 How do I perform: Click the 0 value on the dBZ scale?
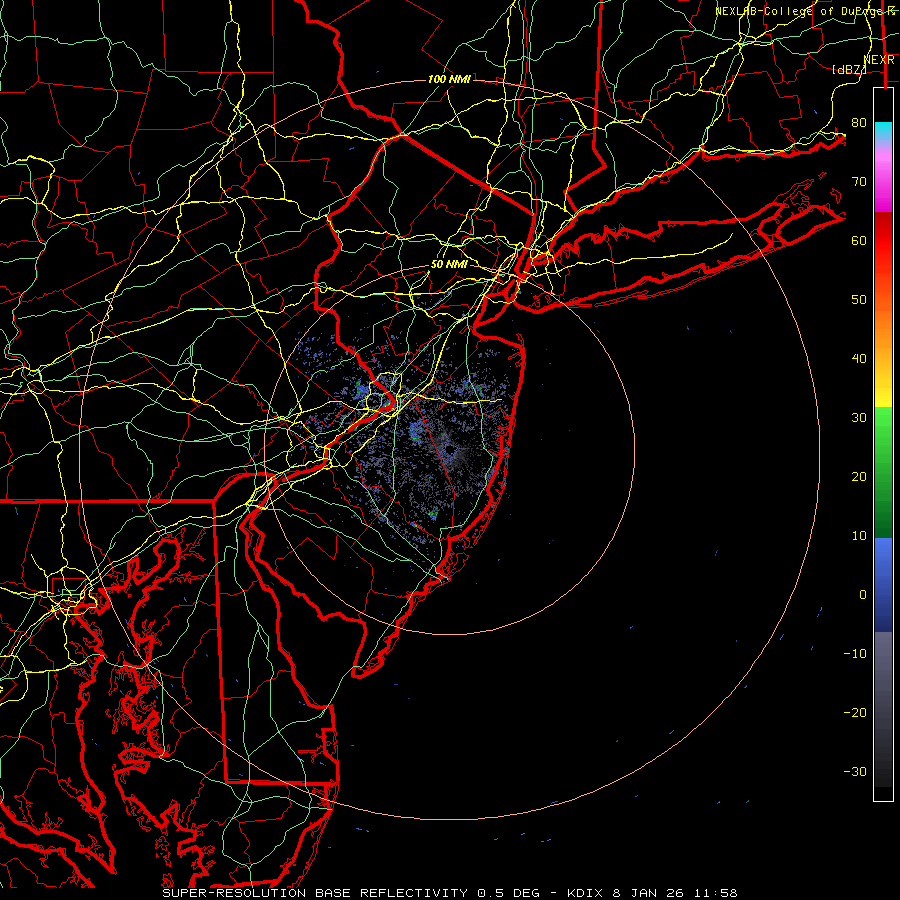click(x=863, y=595)
